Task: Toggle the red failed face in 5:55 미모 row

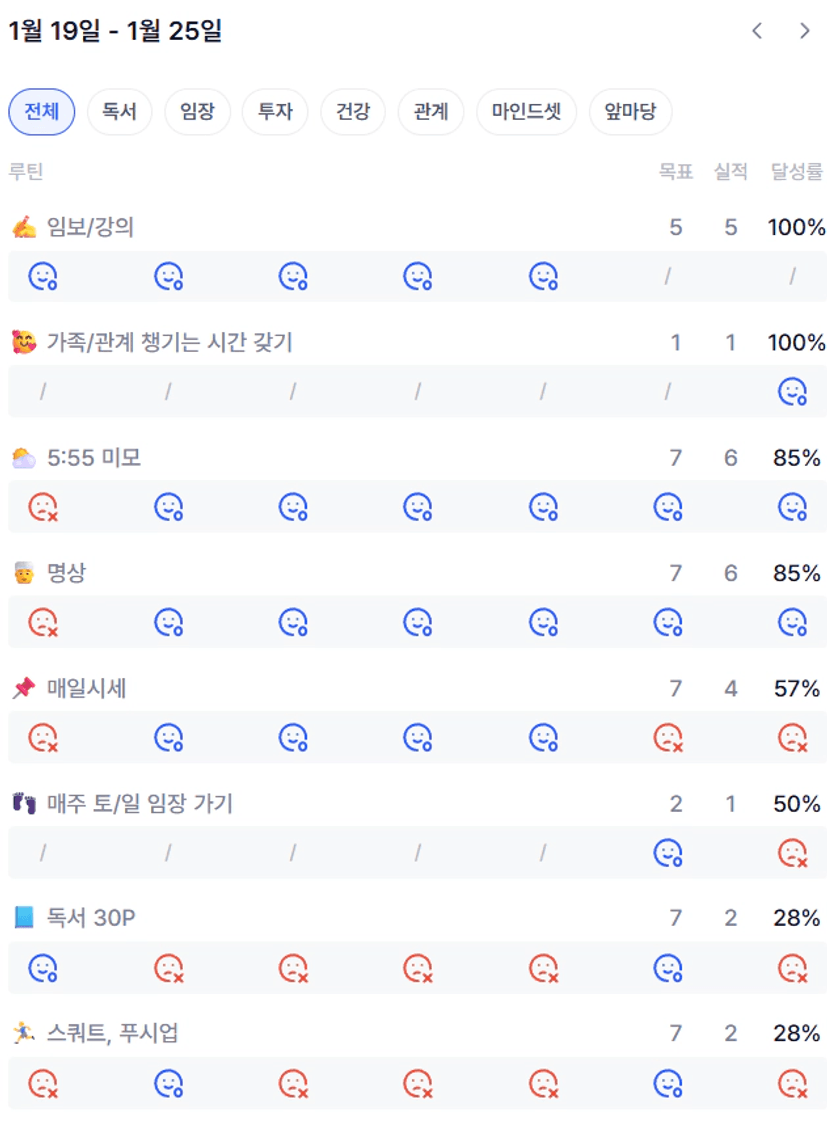Action: pos(43,507)
